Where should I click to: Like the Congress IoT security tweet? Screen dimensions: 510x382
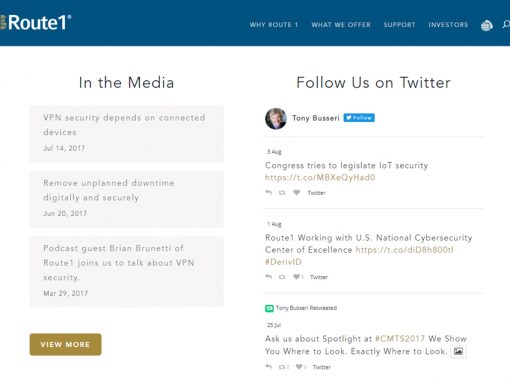click(x=296, y=192)
